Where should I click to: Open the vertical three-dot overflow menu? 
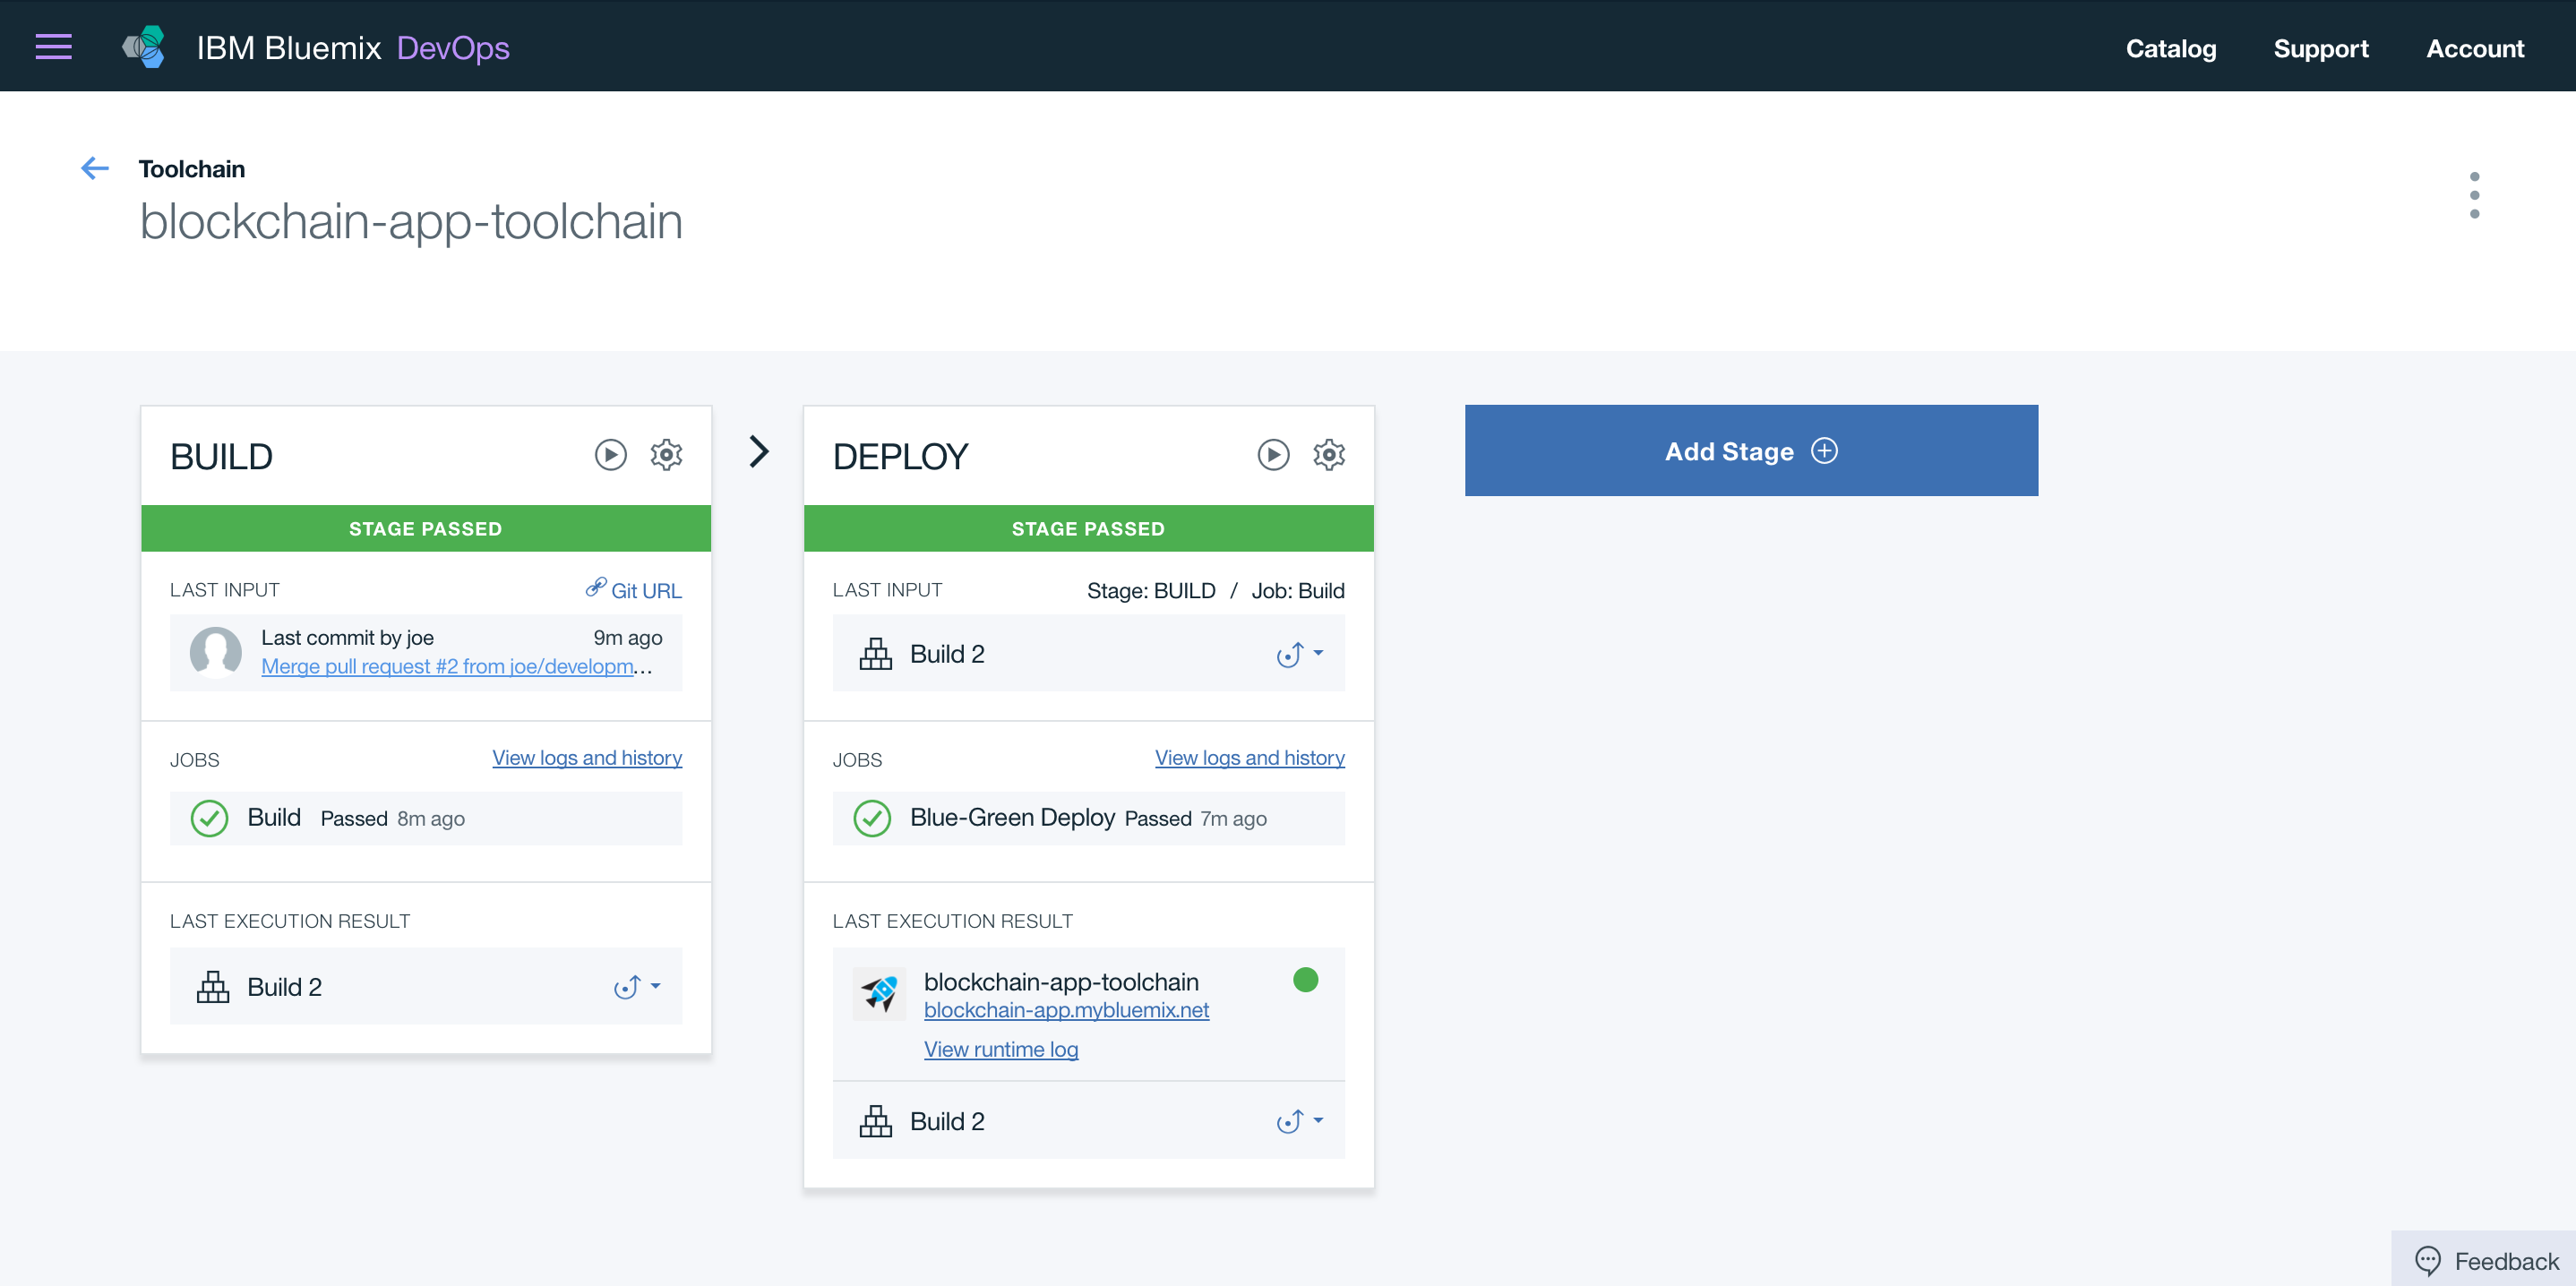[x=2474, y=195]
